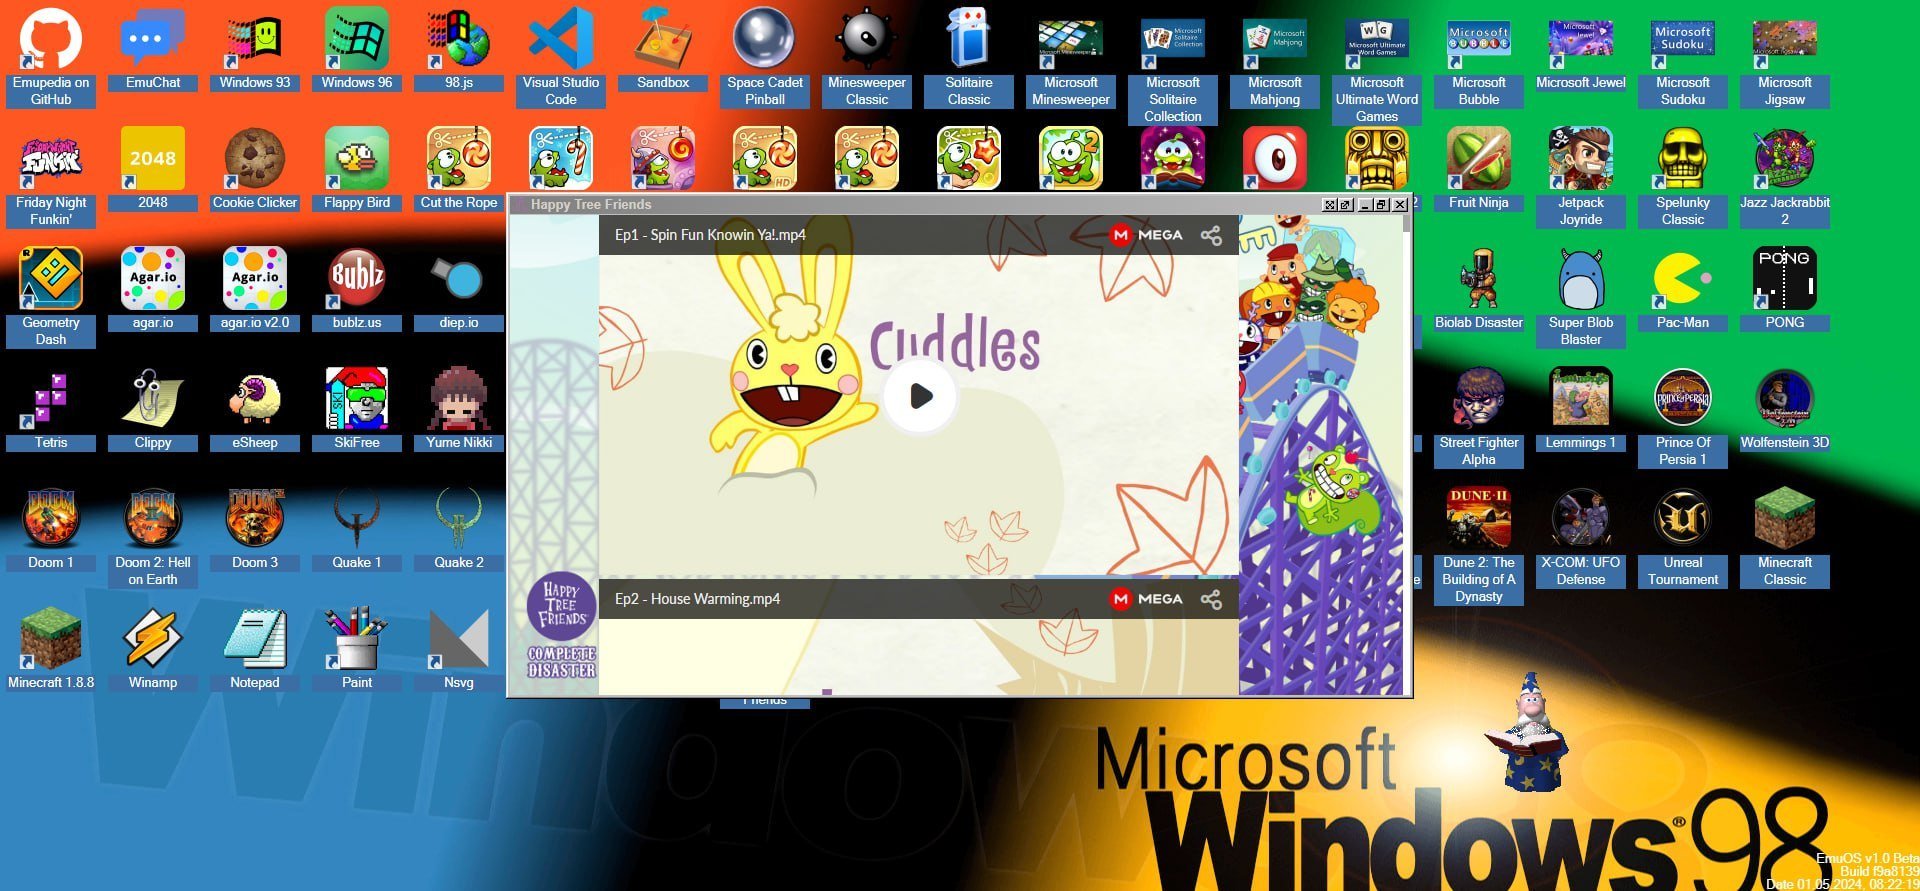This screenshot has width=1920, height=891.
Task: Open the Paint desktop icon
Action: [x=357, y=648]
